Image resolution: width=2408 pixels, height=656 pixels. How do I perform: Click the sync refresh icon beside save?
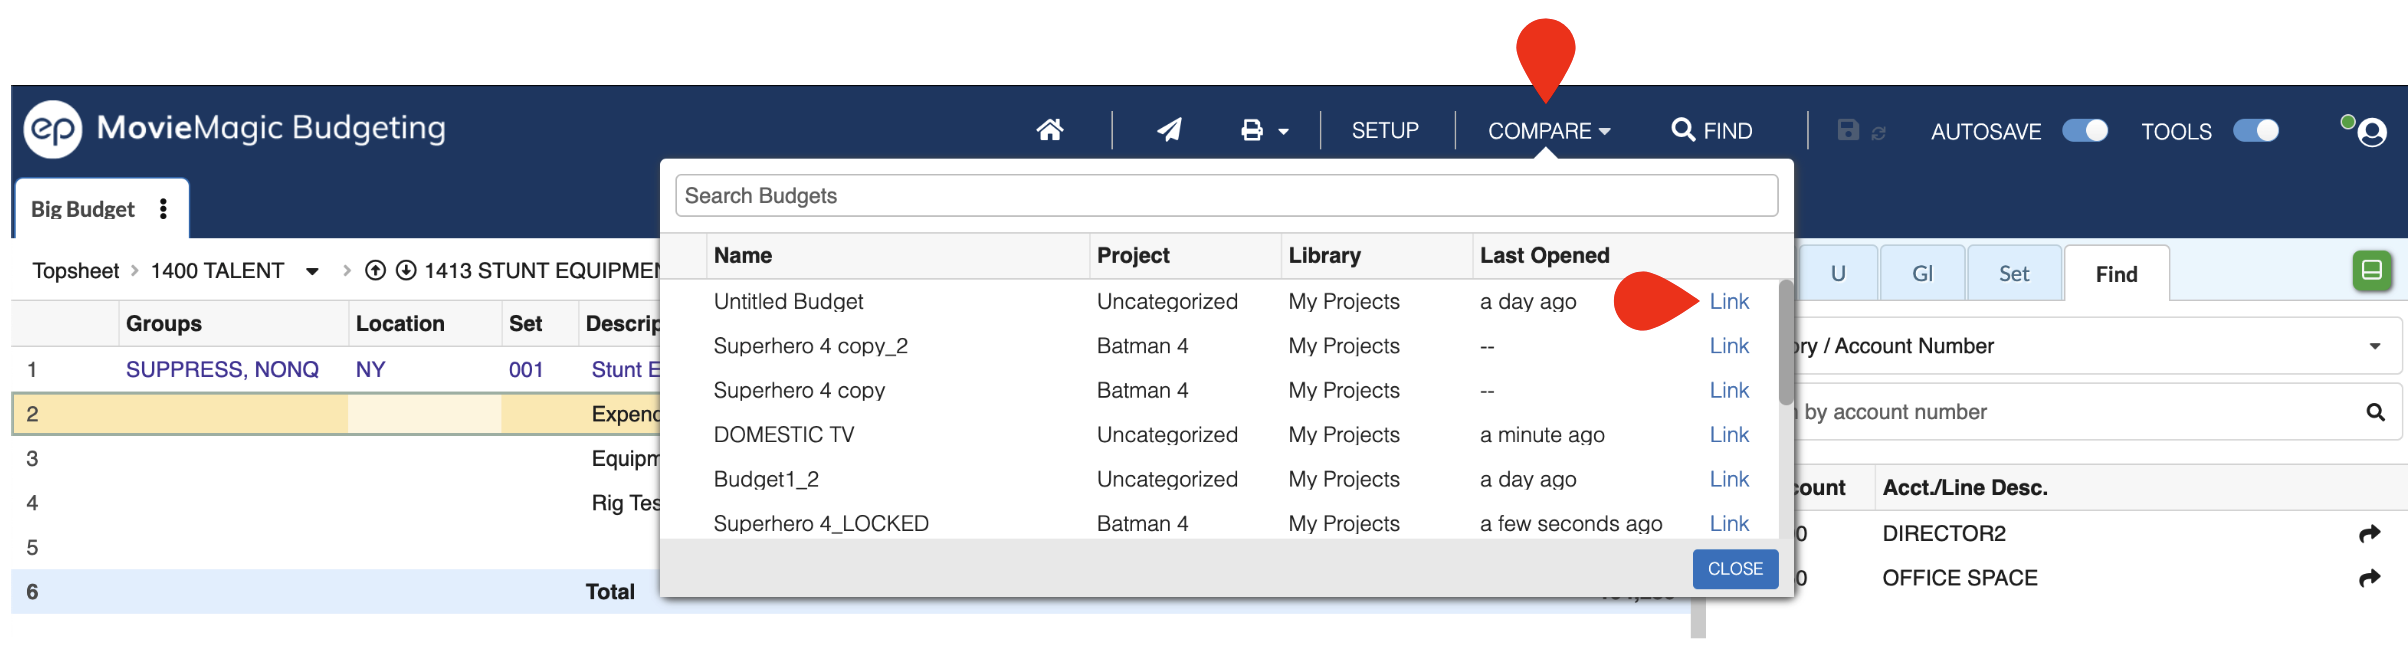[1879, 133]
